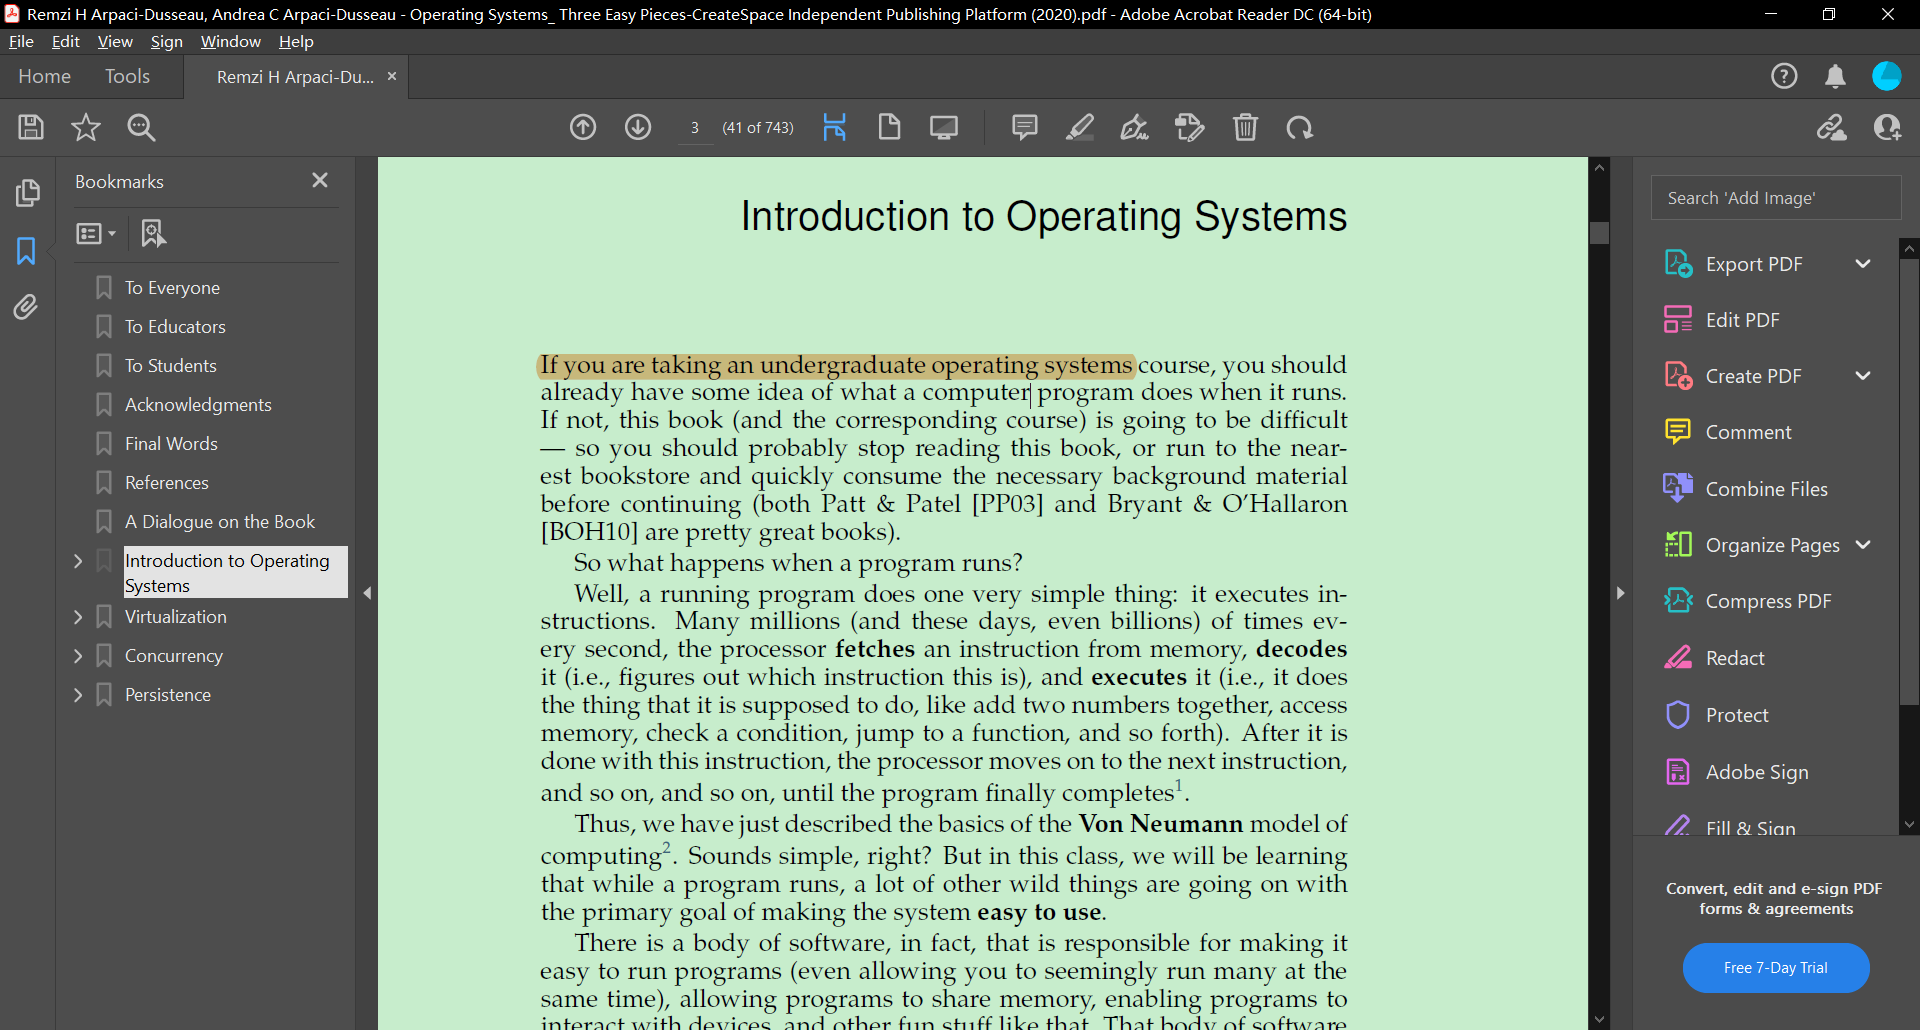The image size is (1920, 1030).
Task: Click the Free 7-Day Trial button
Action: pos(1775,968)
